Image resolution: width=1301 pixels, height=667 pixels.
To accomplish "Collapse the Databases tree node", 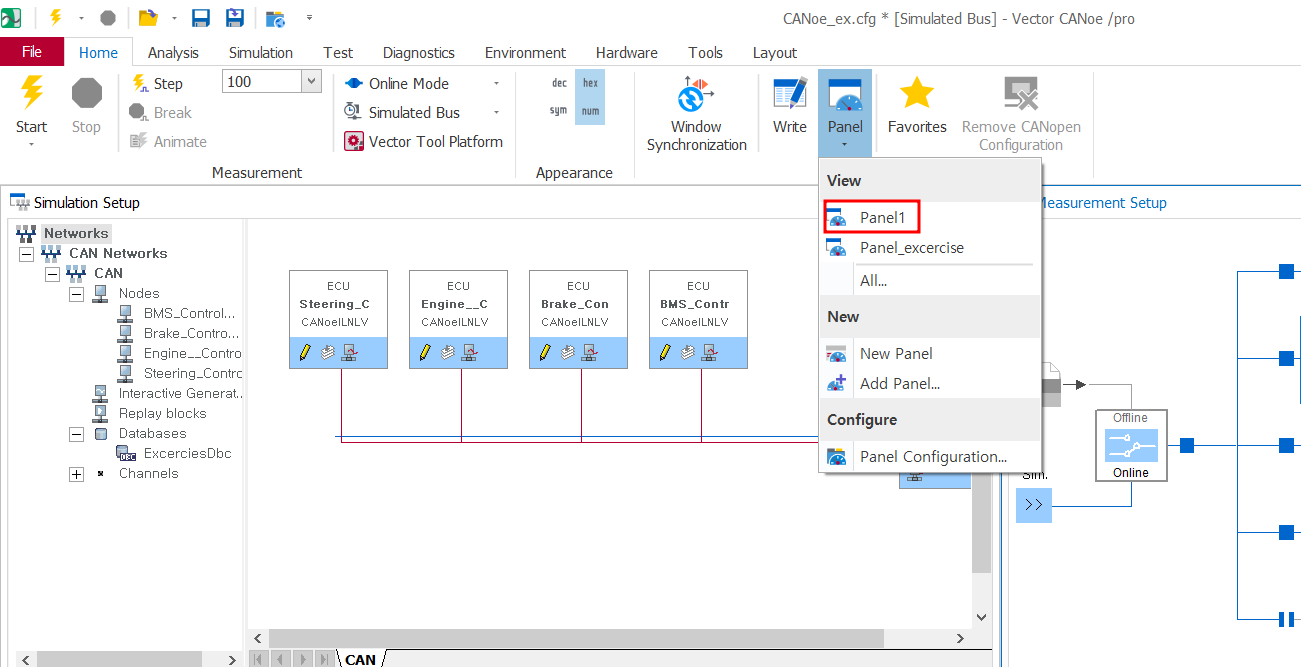I will pyautogui.click(x=76, y=434).
